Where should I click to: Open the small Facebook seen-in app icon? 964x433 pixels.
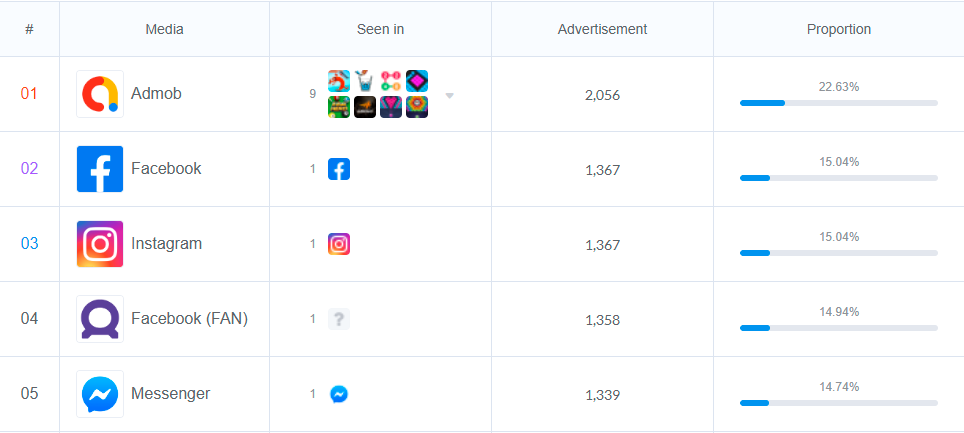tap(339, 169)
